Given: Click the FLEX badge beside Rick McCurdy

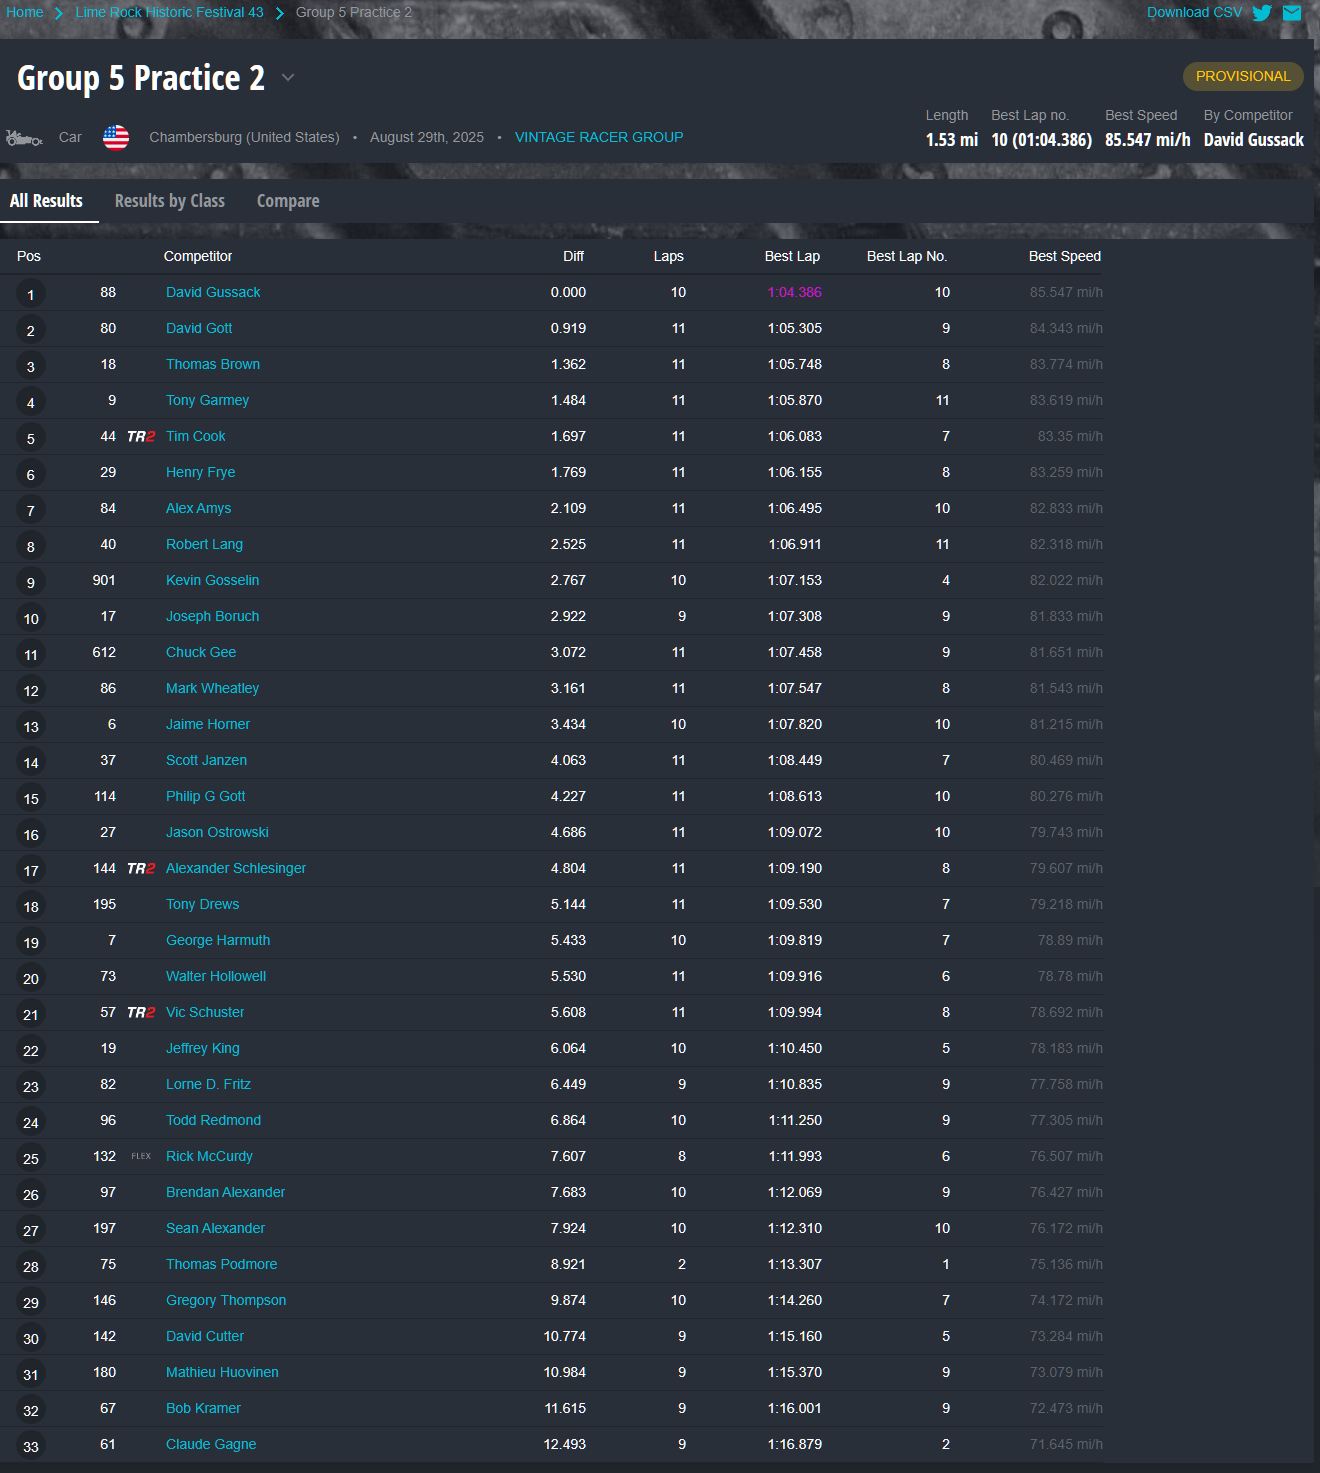Looking at the screenshot, I should pyautogui.click(x=141, y=1156).
